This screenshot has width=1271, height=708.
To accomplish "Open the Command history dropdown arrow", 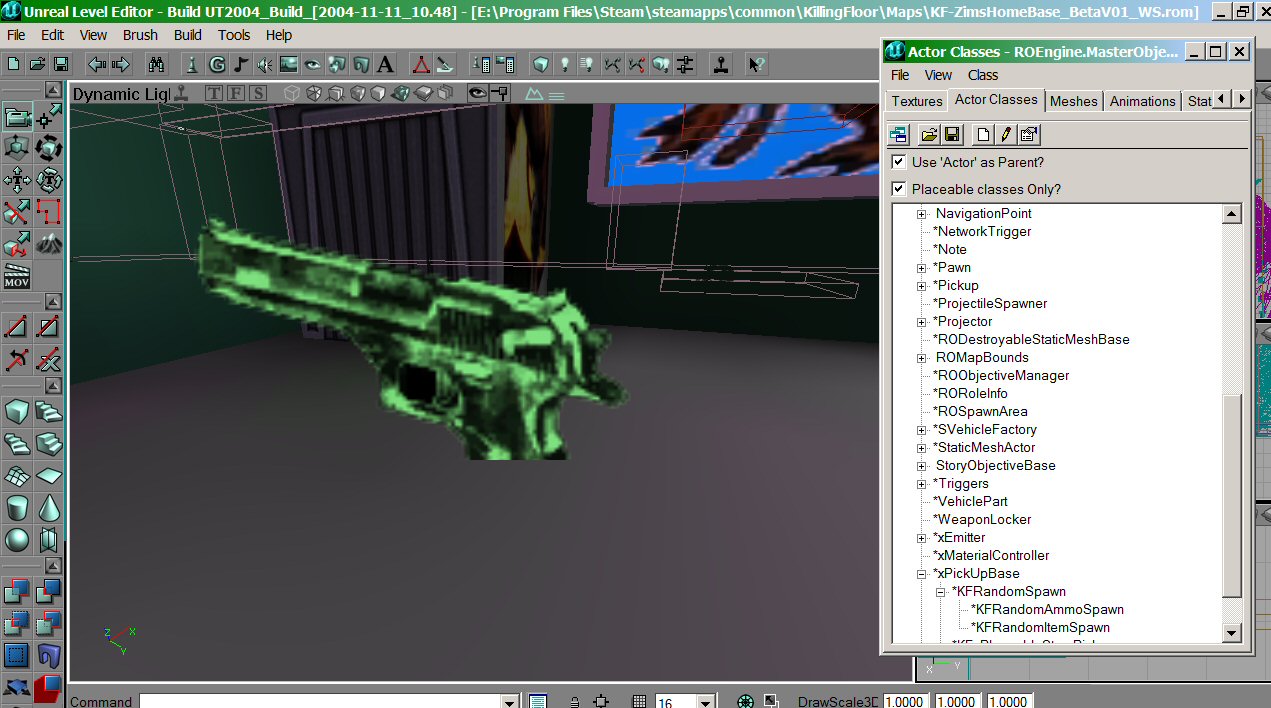I will click(509, 702).
